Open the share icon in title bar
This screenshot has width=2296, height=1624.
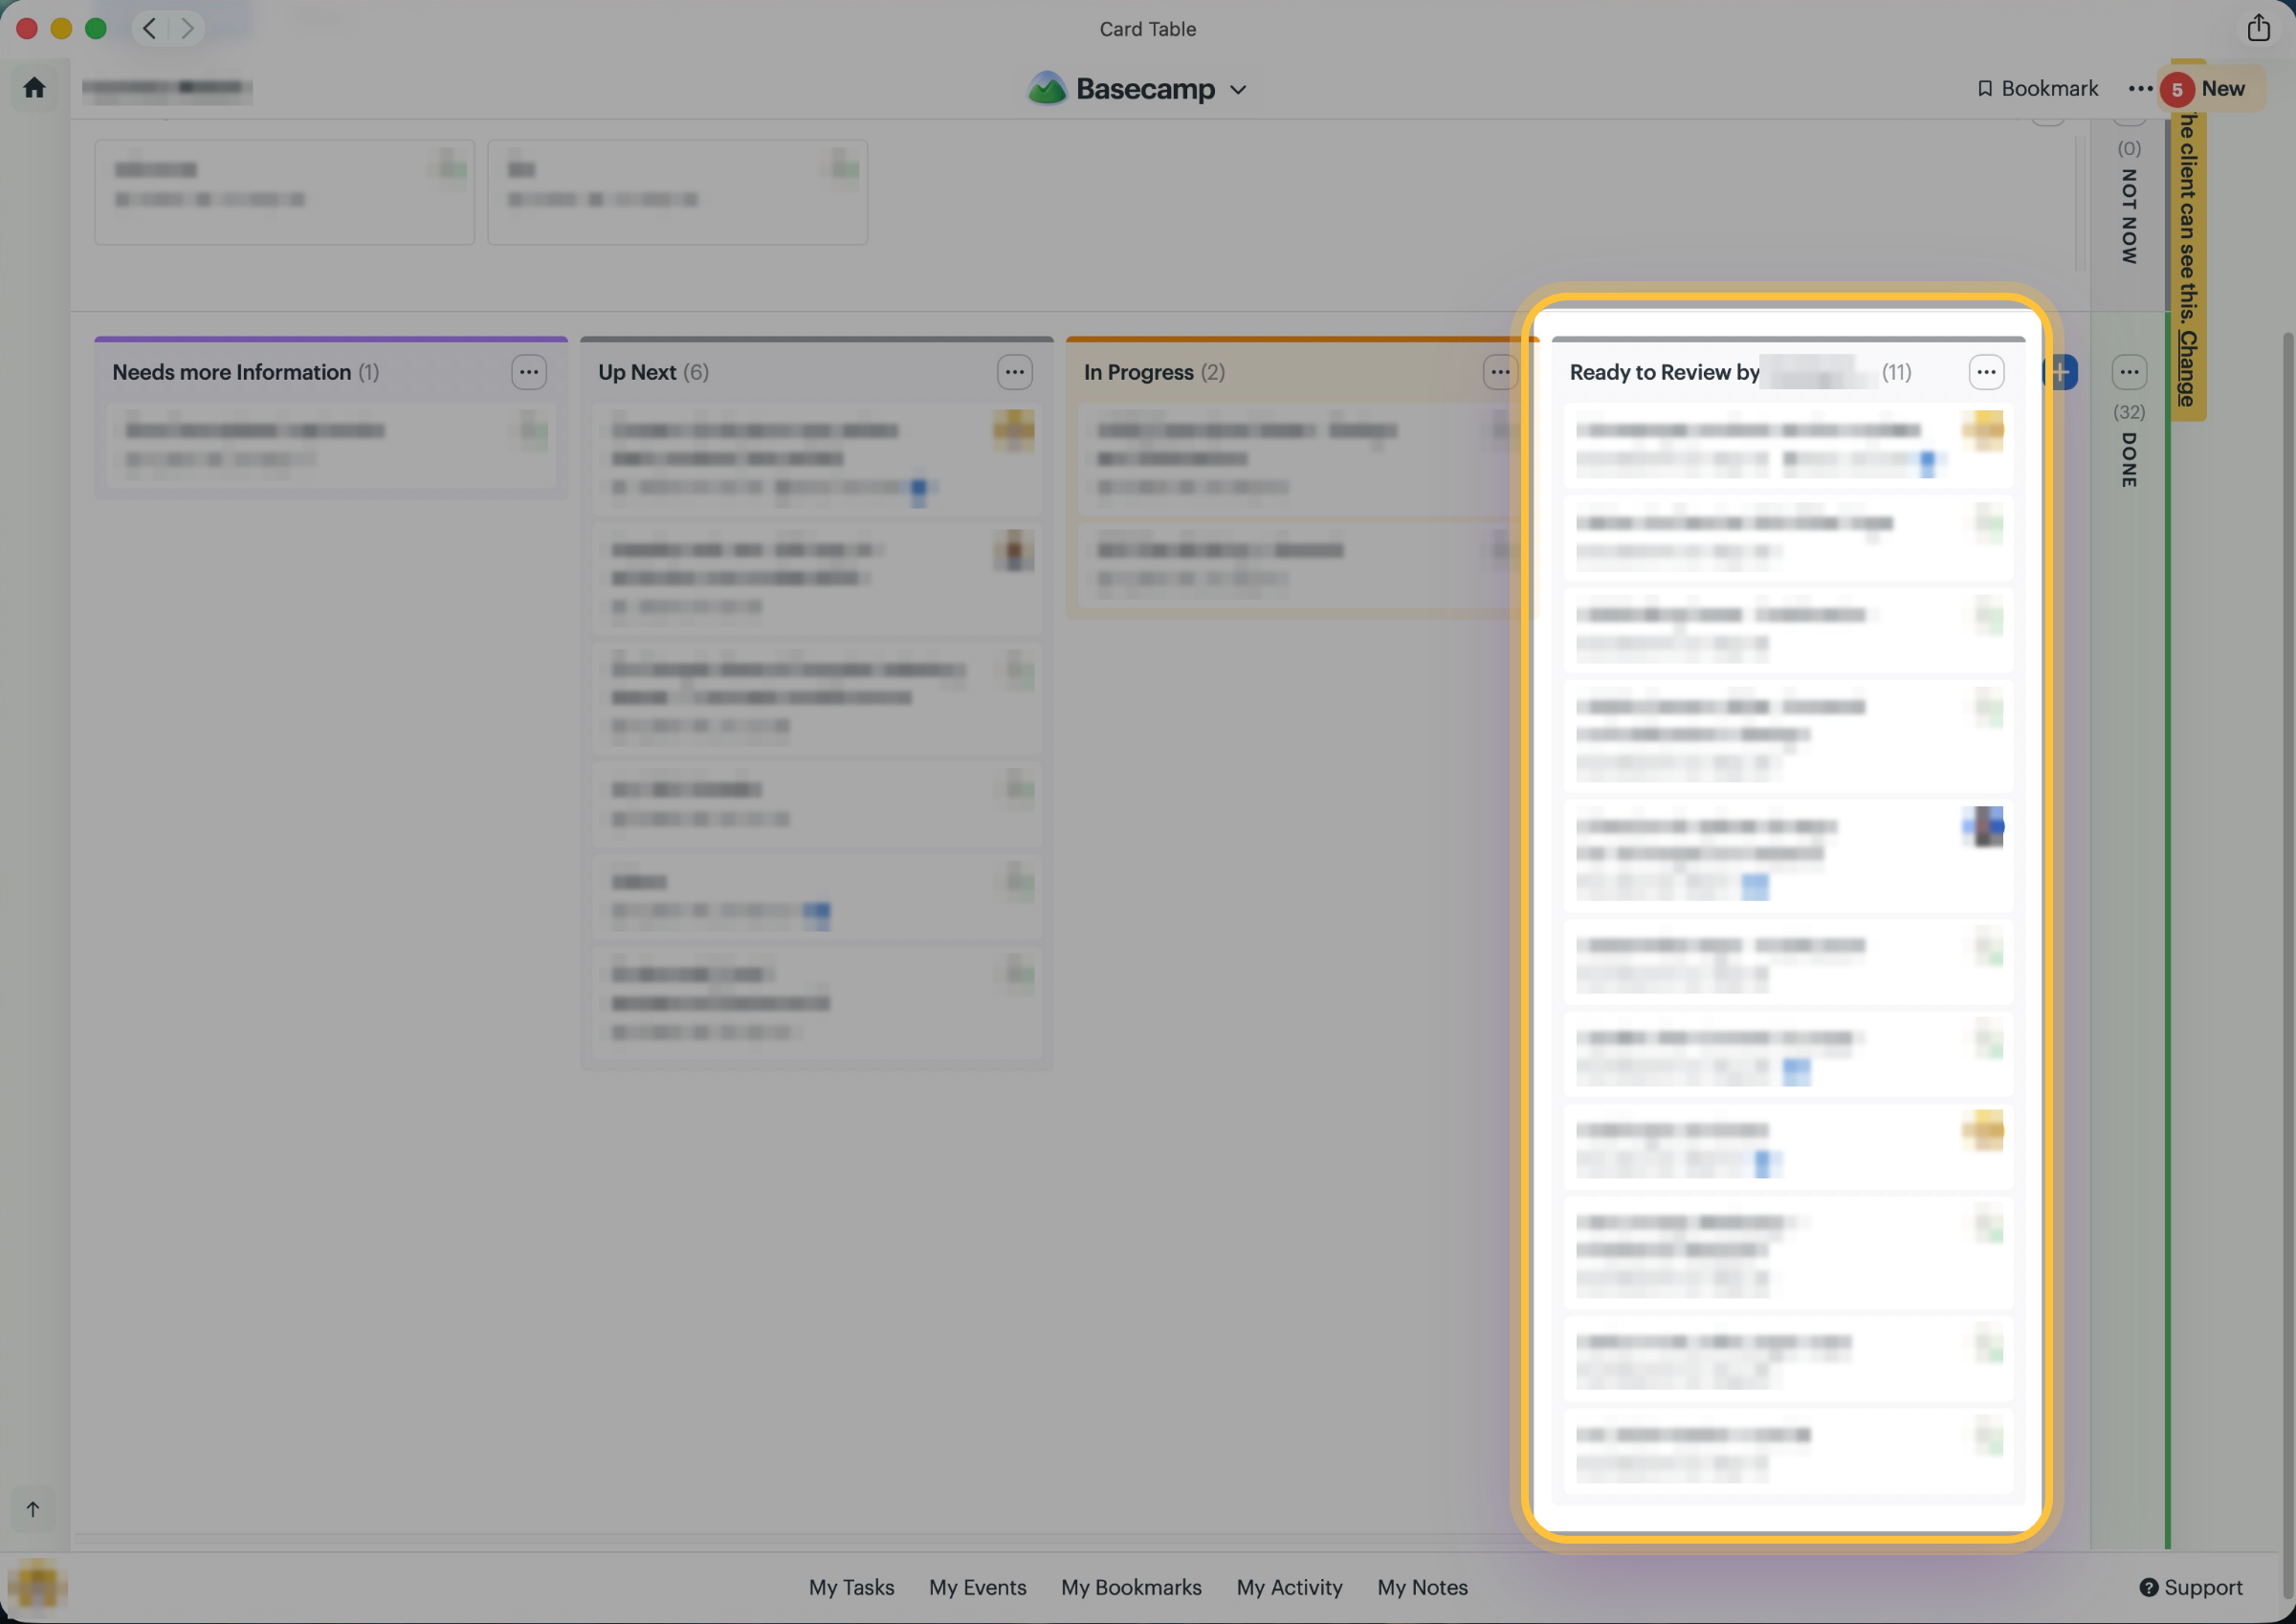pos(2258,28)
